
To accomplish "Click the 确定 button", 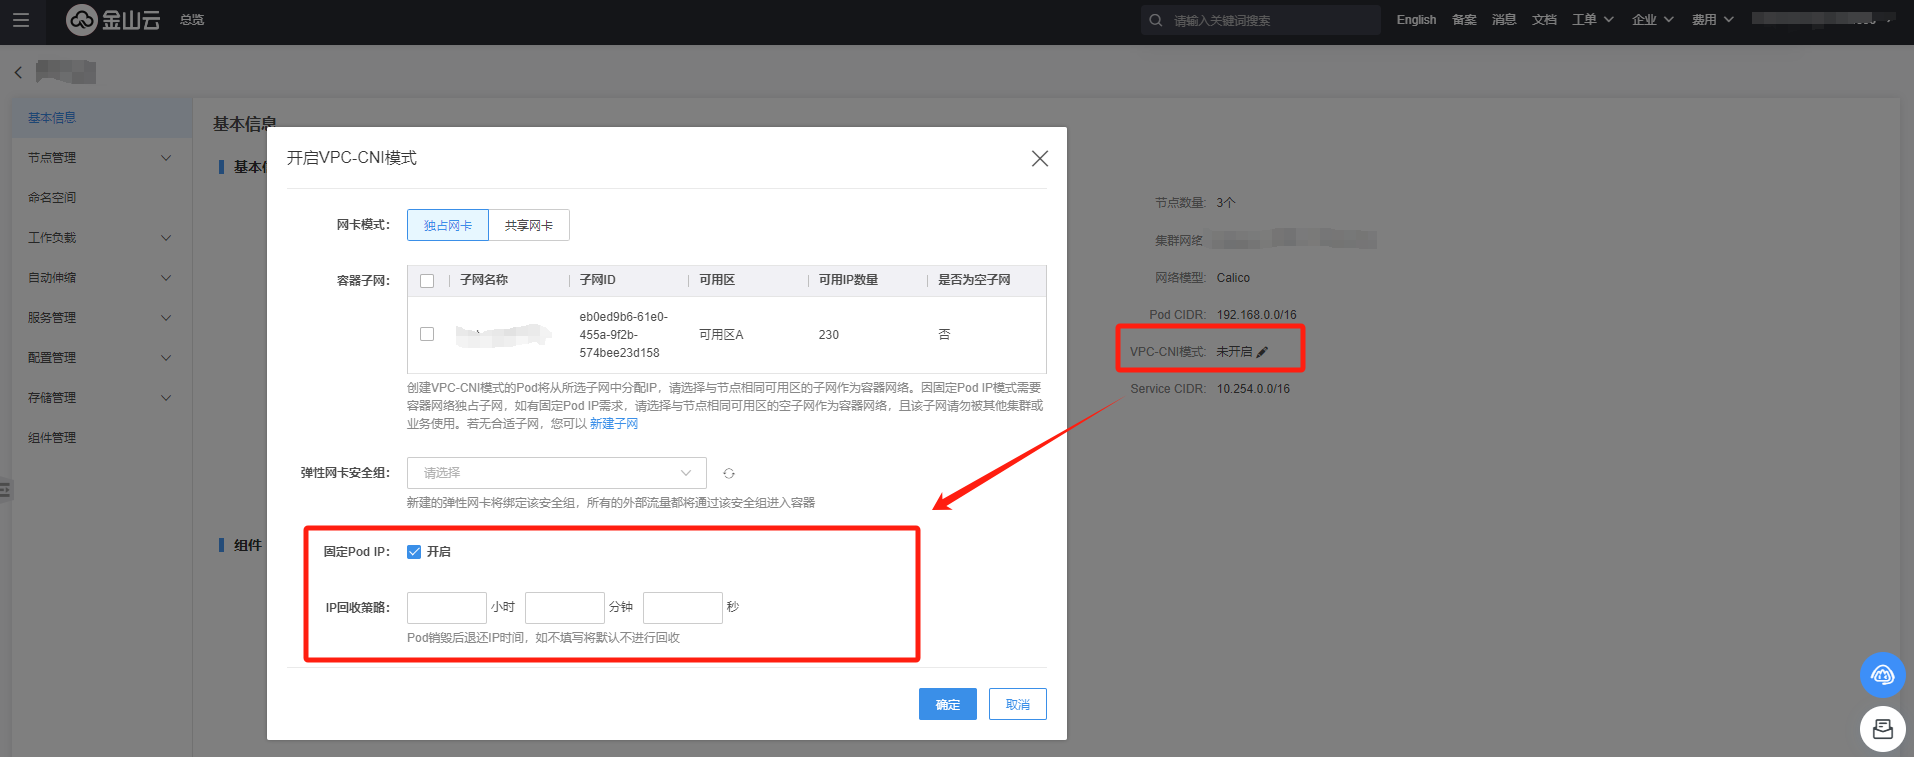I will pos(947,704).
